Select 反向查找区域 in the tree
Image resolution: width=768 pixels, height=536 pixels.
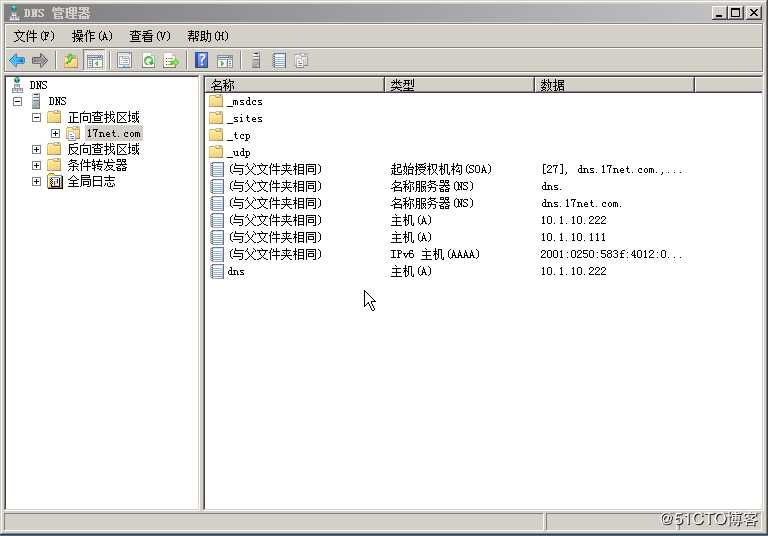pyautogui.click(x=103, y=149)
